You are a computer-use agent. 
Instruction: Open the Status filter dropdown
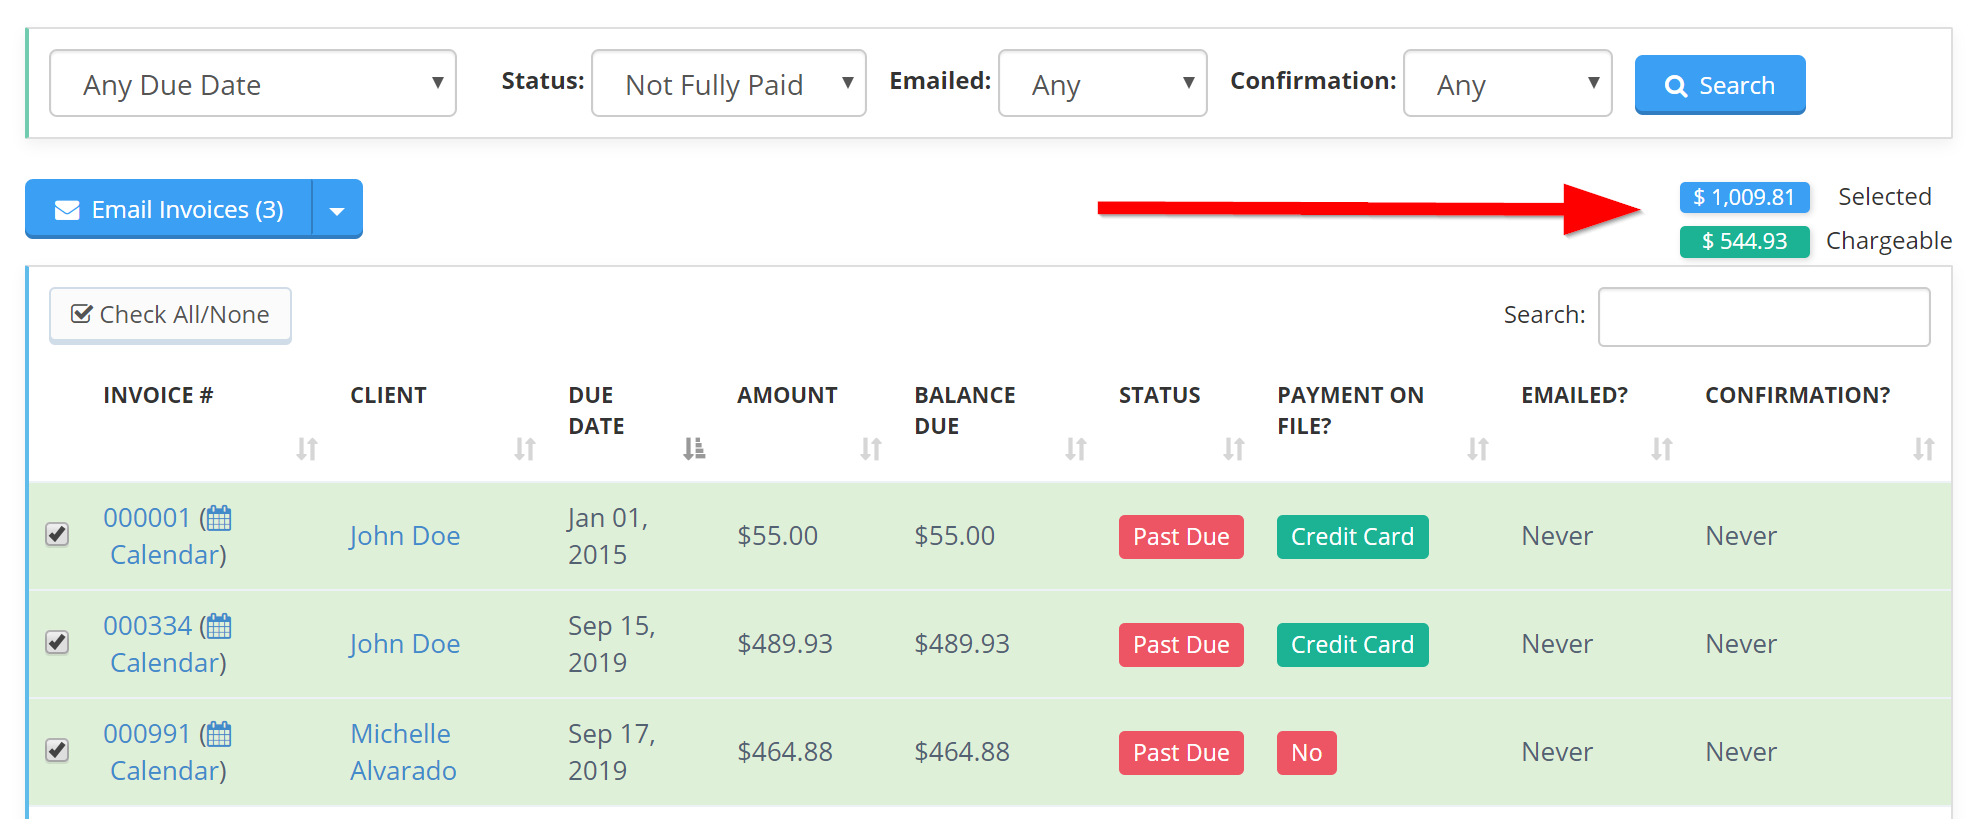click(729, 84)
